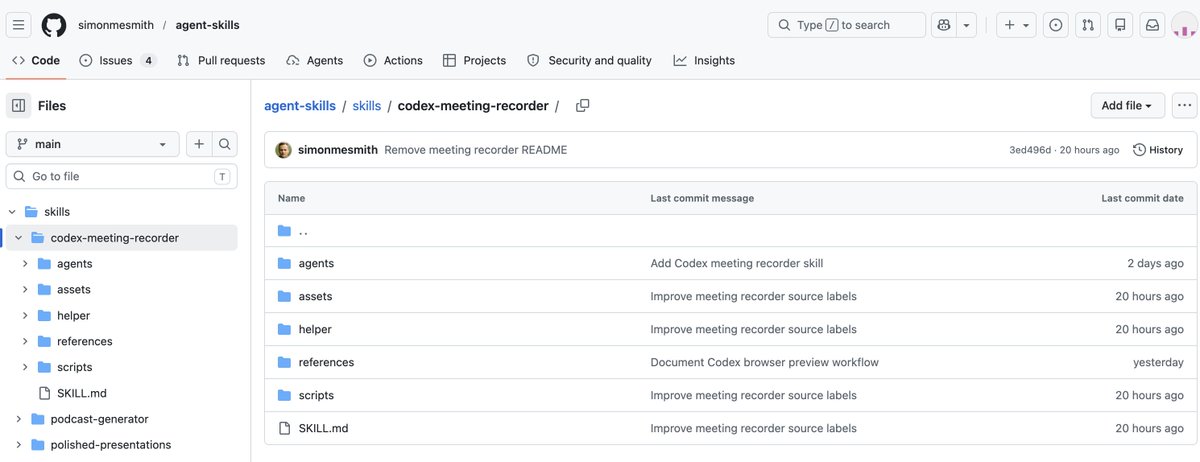
Task: Open agent-skills breadcrumb link
Action: point(300,106)
